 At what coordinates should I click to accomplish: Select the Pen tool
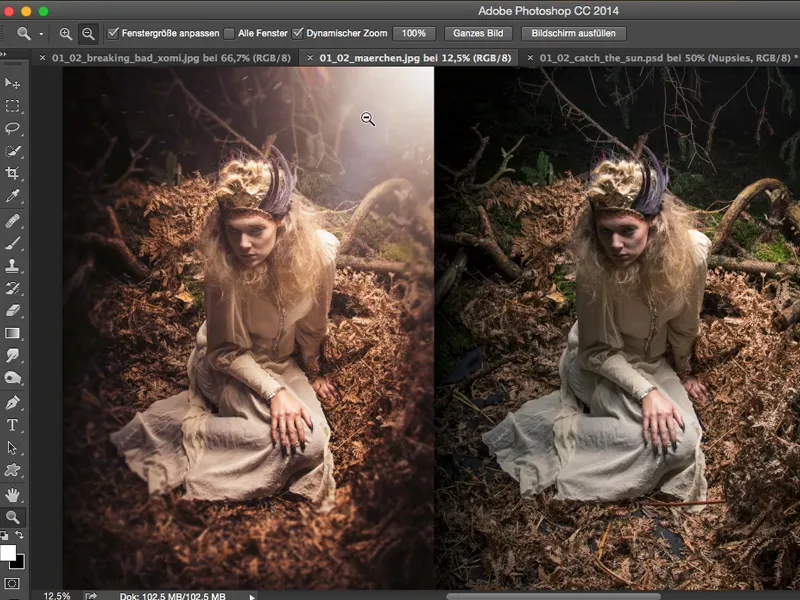click(x=12, y=403)
